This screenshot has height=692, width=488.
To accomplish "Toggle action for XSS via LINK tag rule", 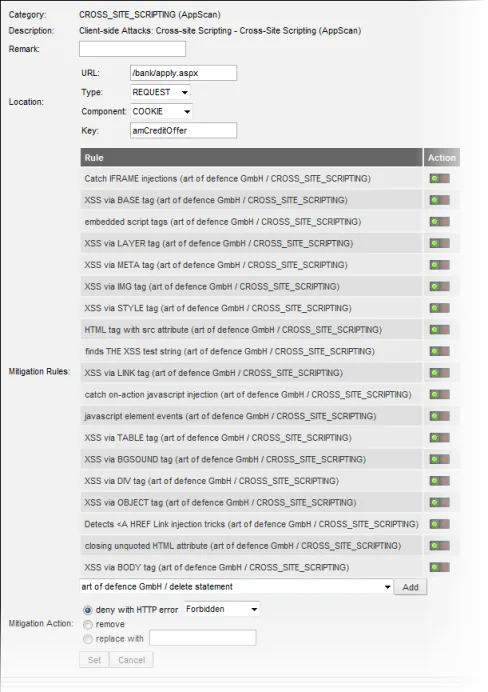I will pos(440,373).
